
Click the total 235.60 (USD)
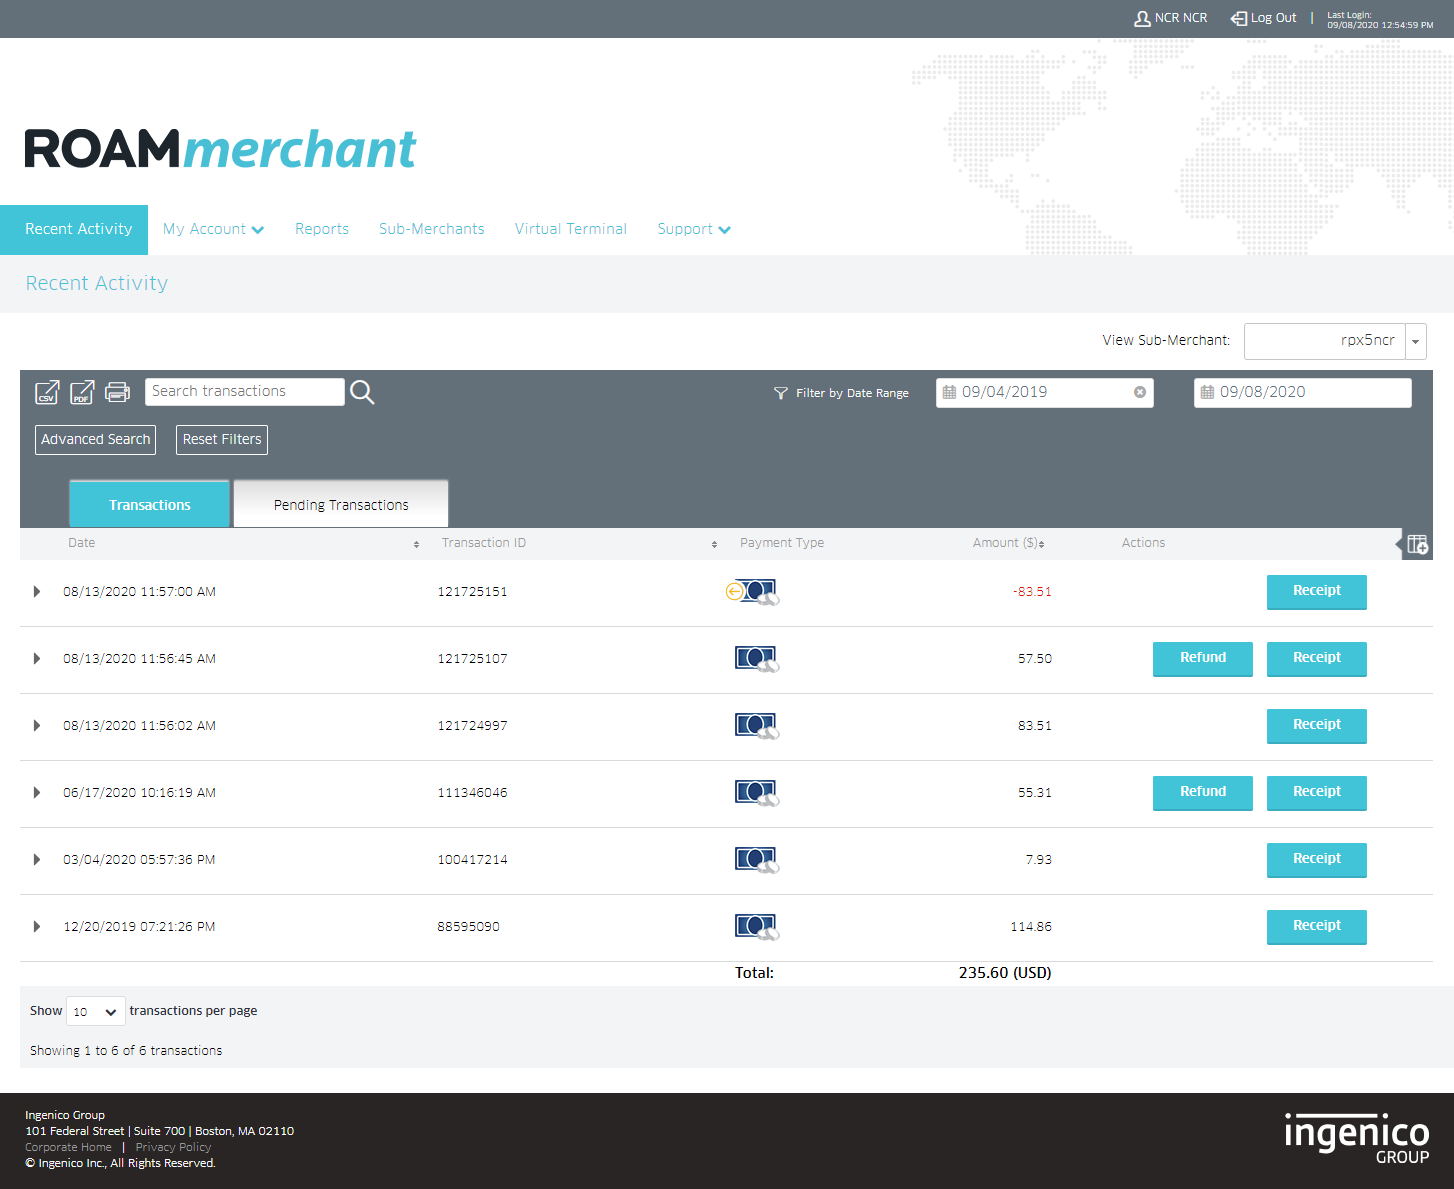click(1005, 973)
